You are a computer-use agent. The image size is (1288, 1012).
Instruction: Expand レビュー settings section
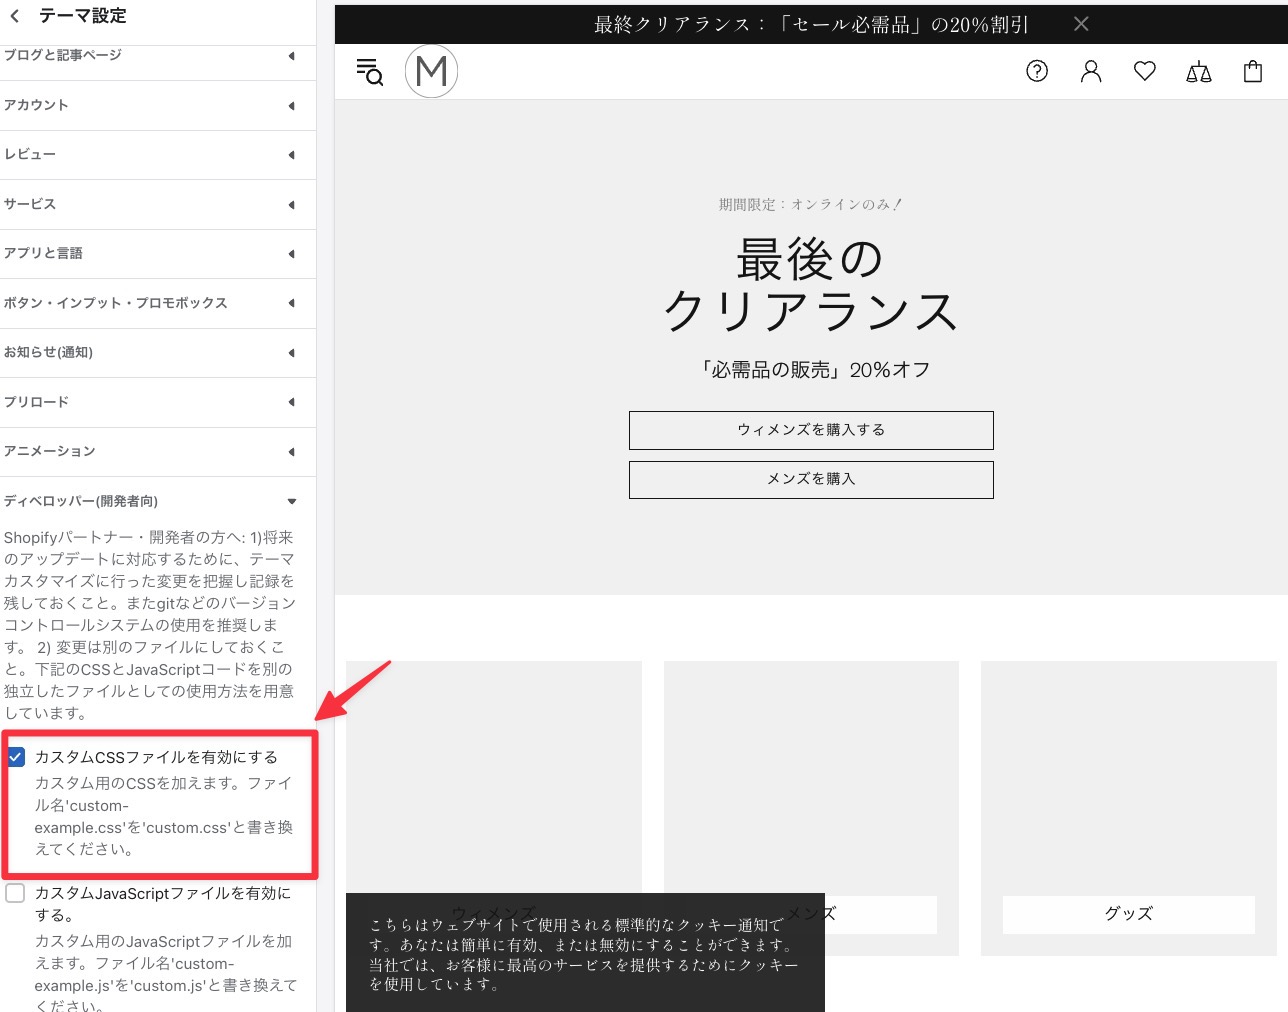[x=158, y=155]
